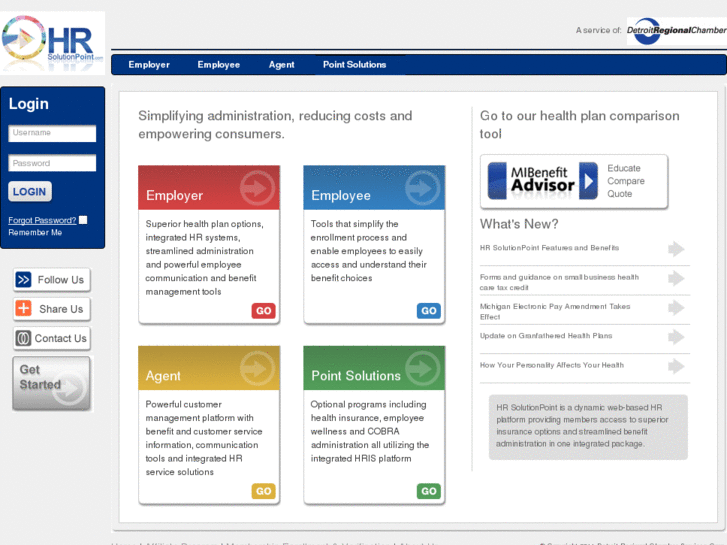This screenshot has width=727, height=545.
Task: Toggle the Remember Me checkbox
Action: click(x=83, y=220)
